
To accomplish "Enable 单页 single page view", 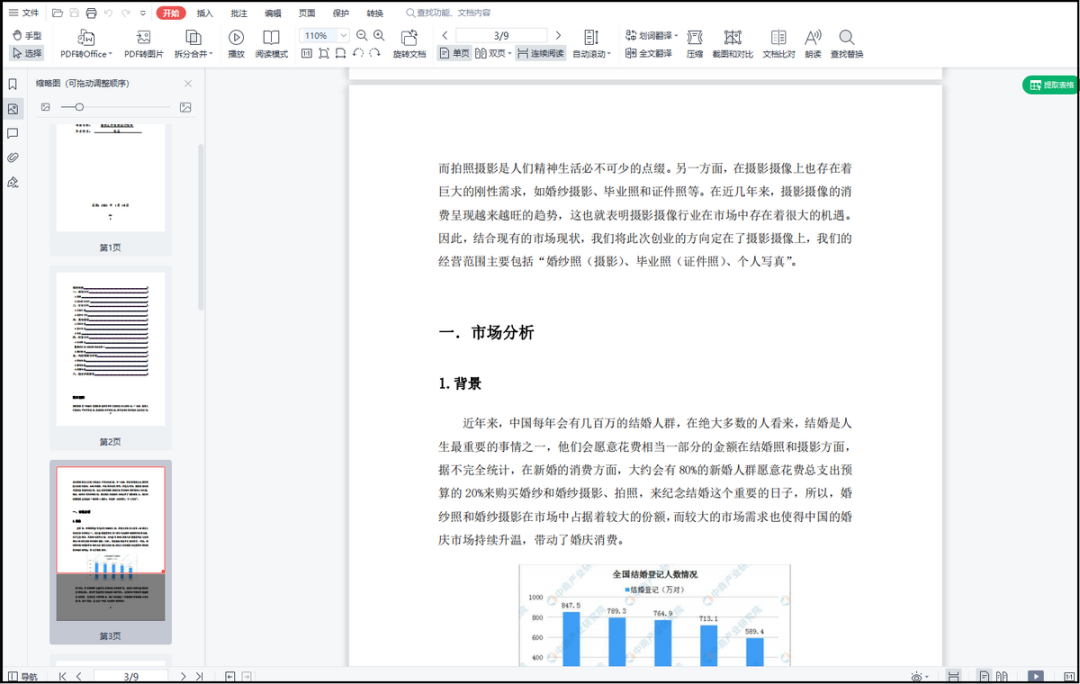I will pyautogui.click(x=454, y=53).
